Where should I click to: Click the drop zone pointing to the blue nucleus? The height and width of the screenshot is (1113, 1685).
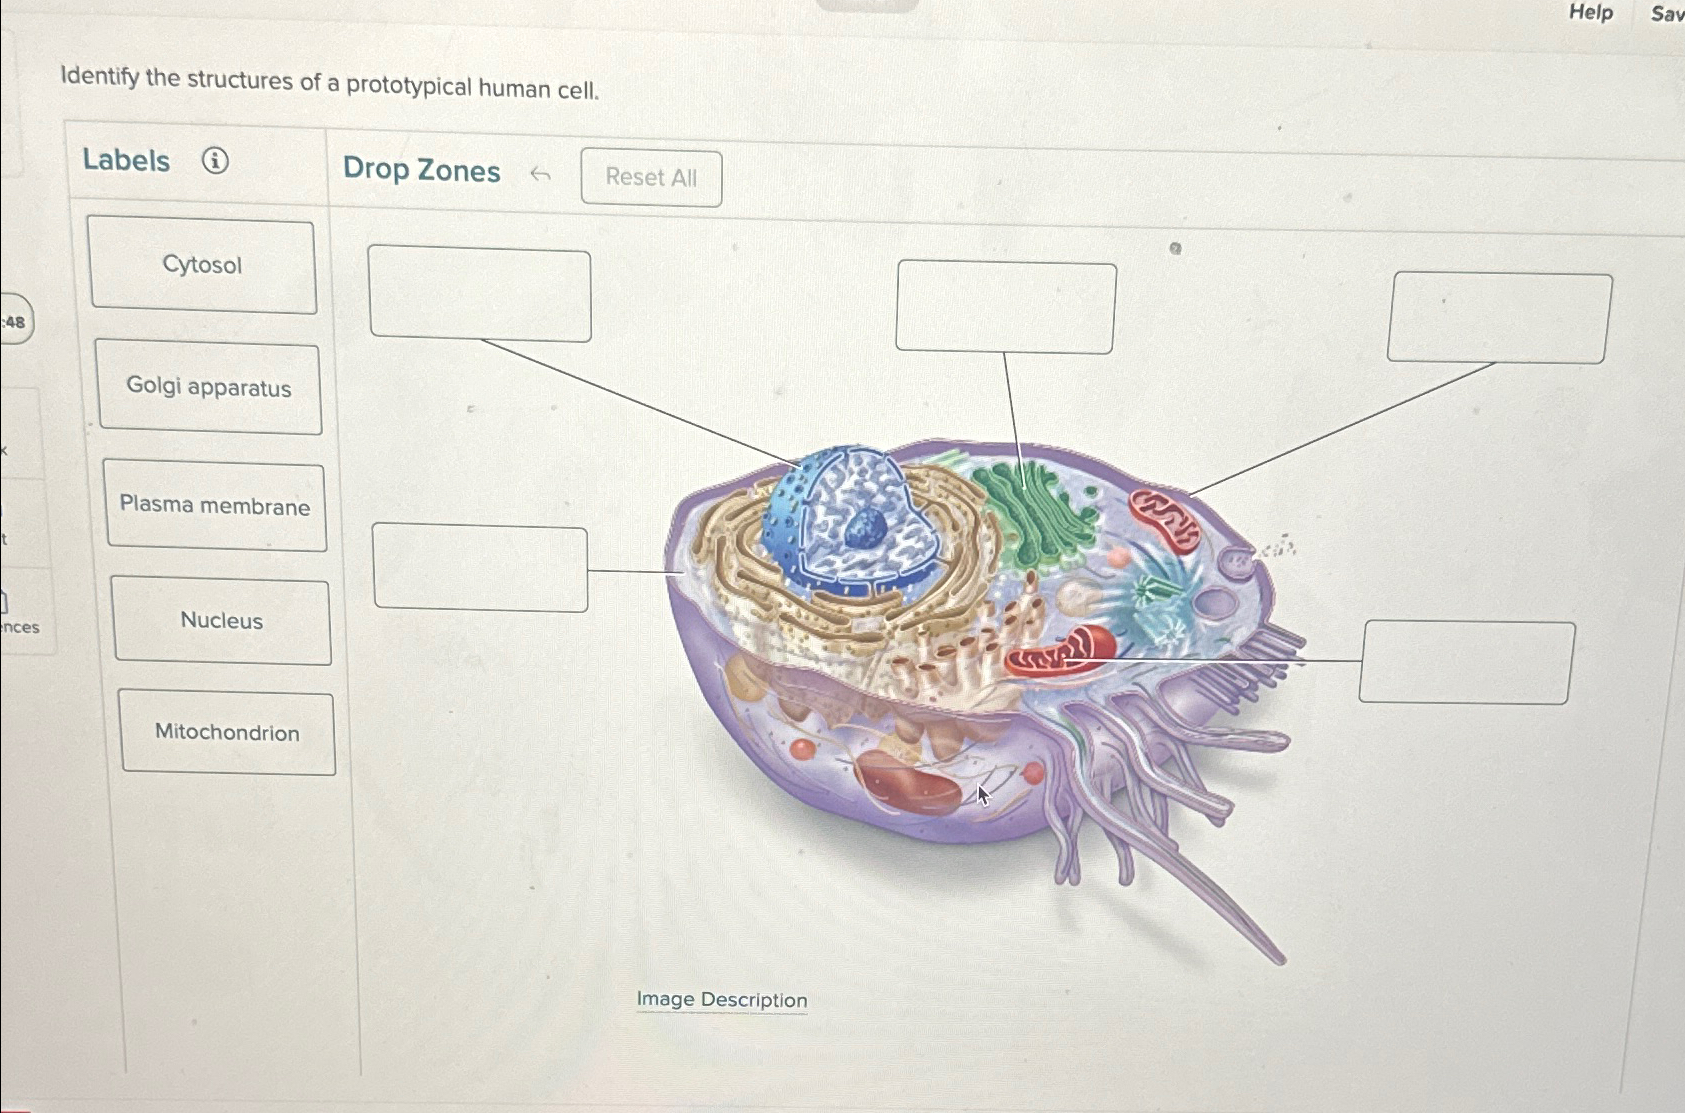[480, 294]
